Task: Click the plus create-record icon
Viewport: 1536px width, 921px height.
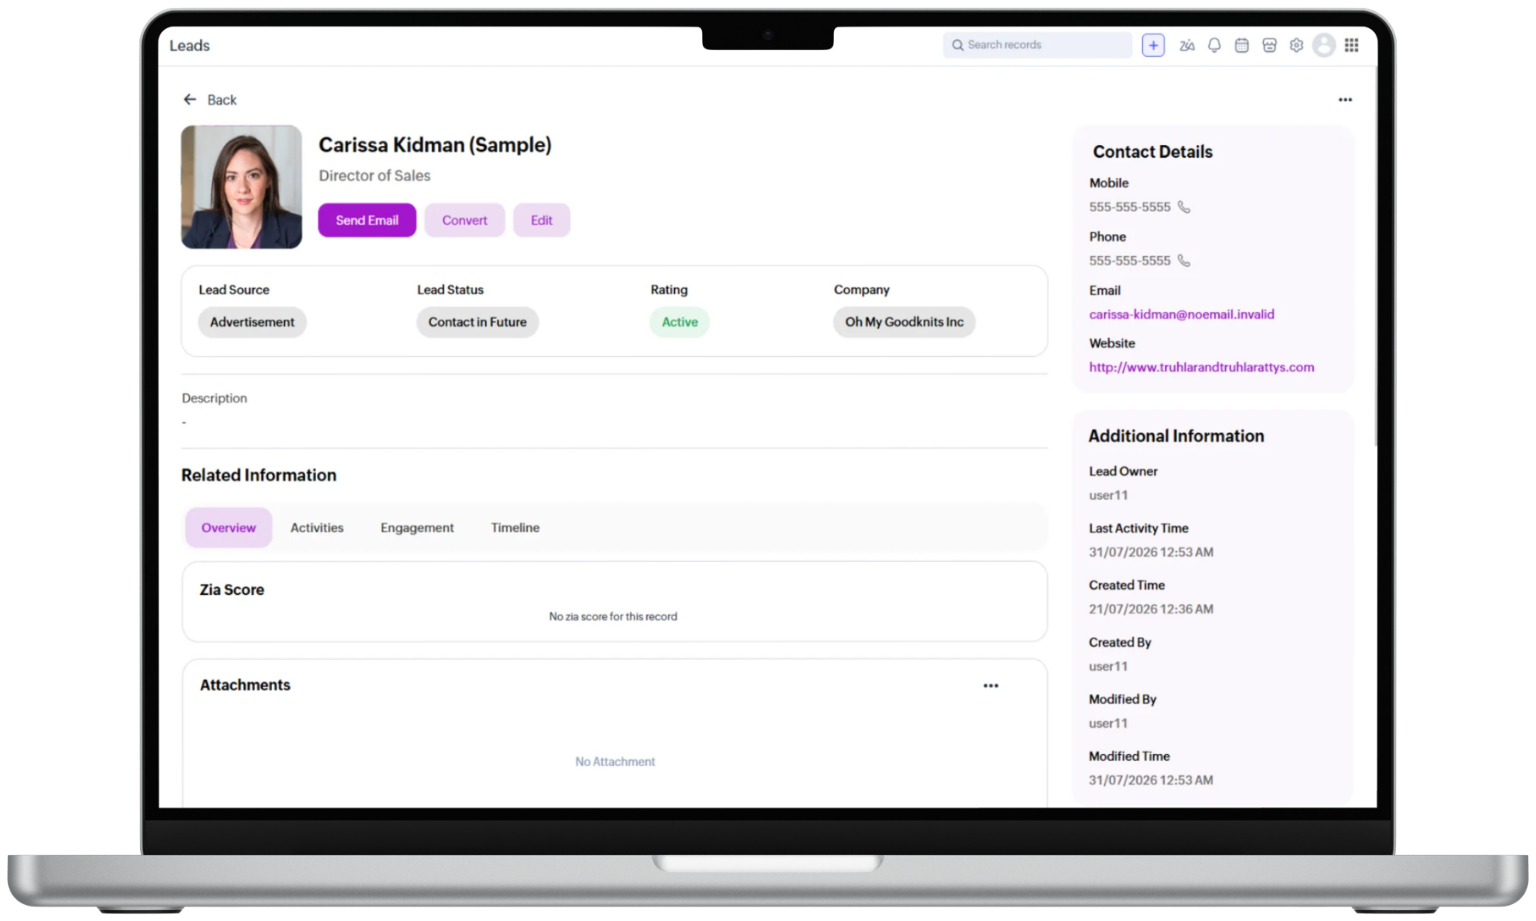Action: (x=1153, y=45)
